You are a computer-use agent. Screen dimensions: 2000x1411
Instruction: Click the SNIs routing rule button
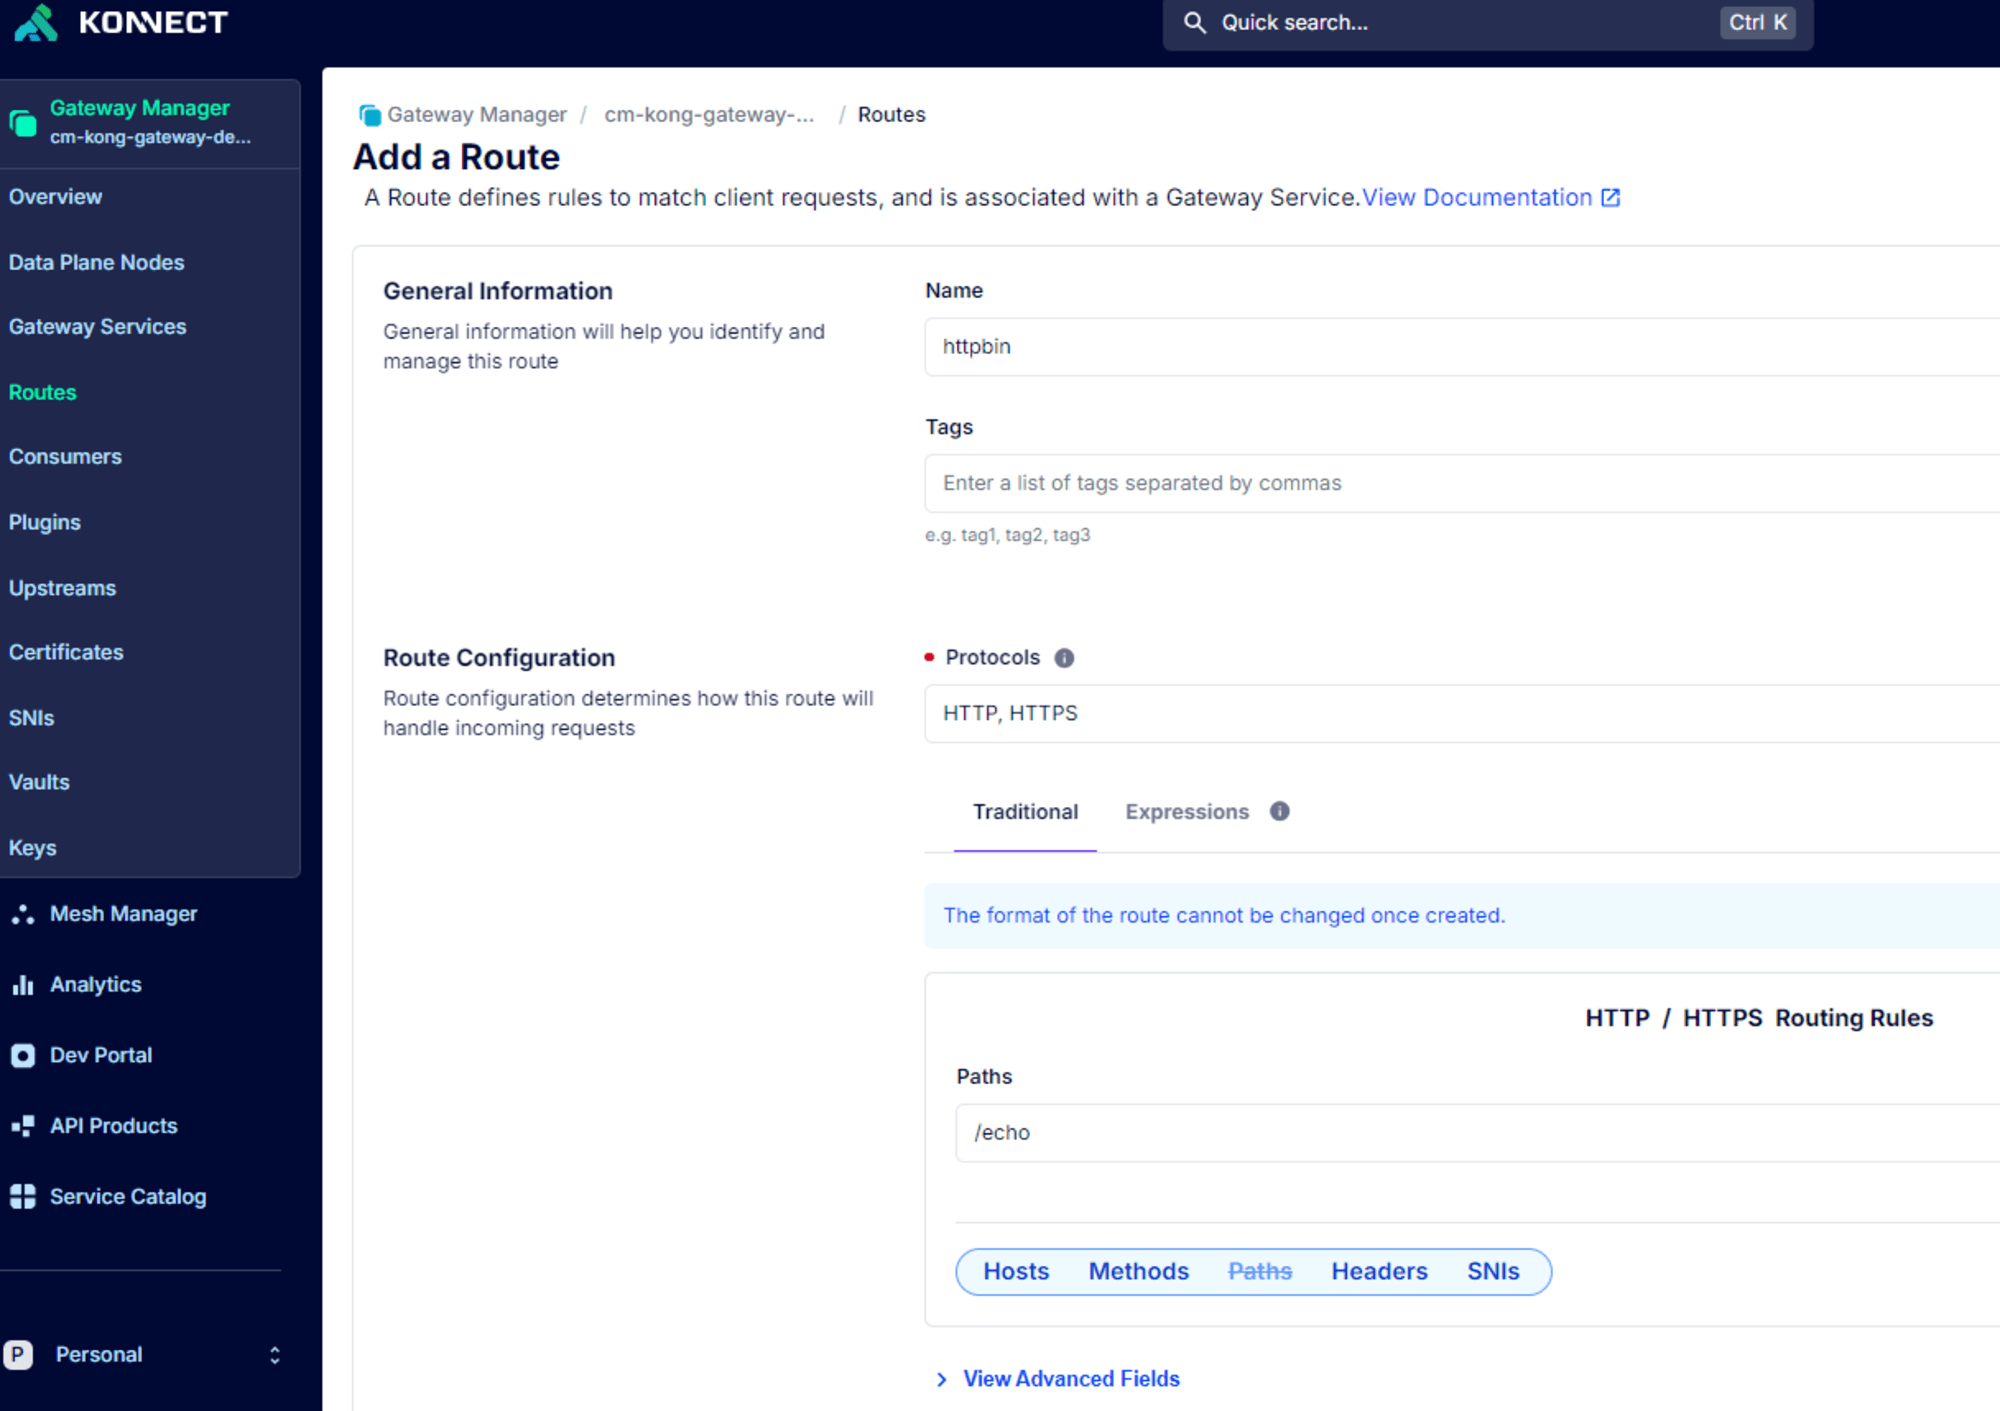(1493, 1271)
